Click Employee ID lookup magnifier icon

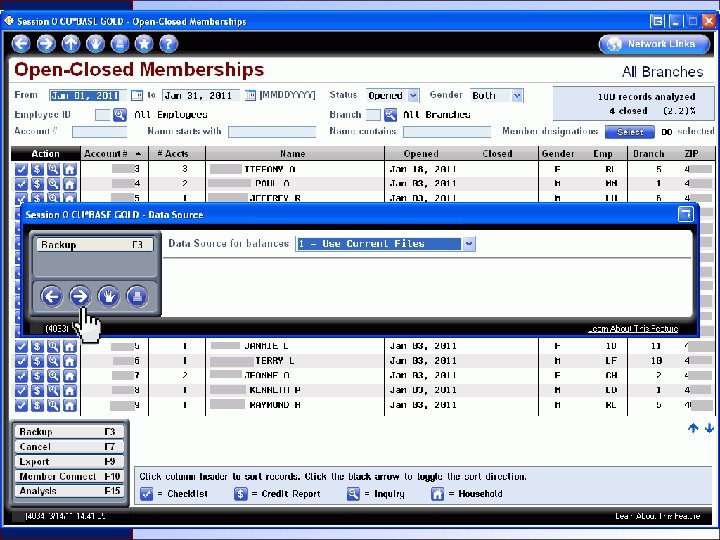[120, 114]
